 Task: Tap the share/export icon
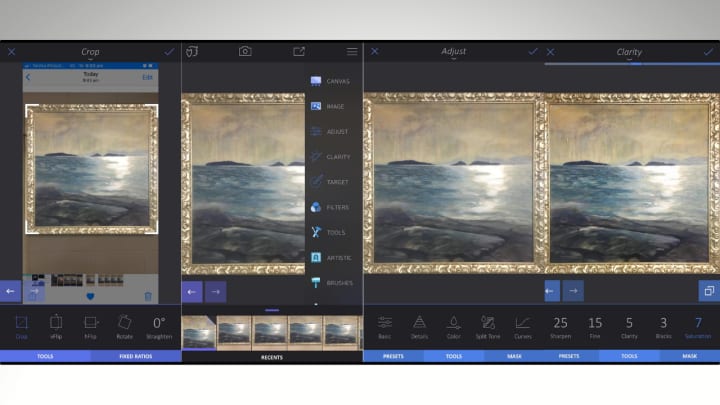[299, 51]
